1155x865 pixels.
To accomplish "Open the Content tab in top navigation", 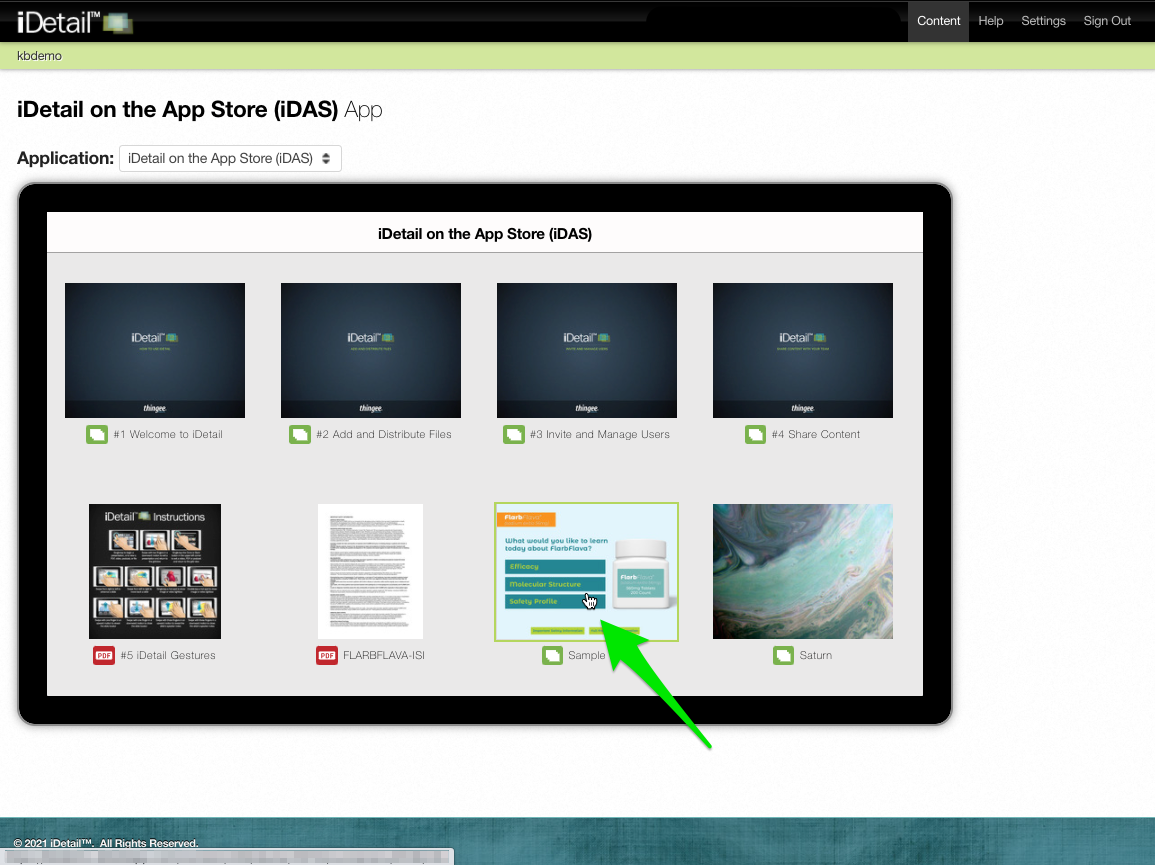I will (x=938, y=21).
